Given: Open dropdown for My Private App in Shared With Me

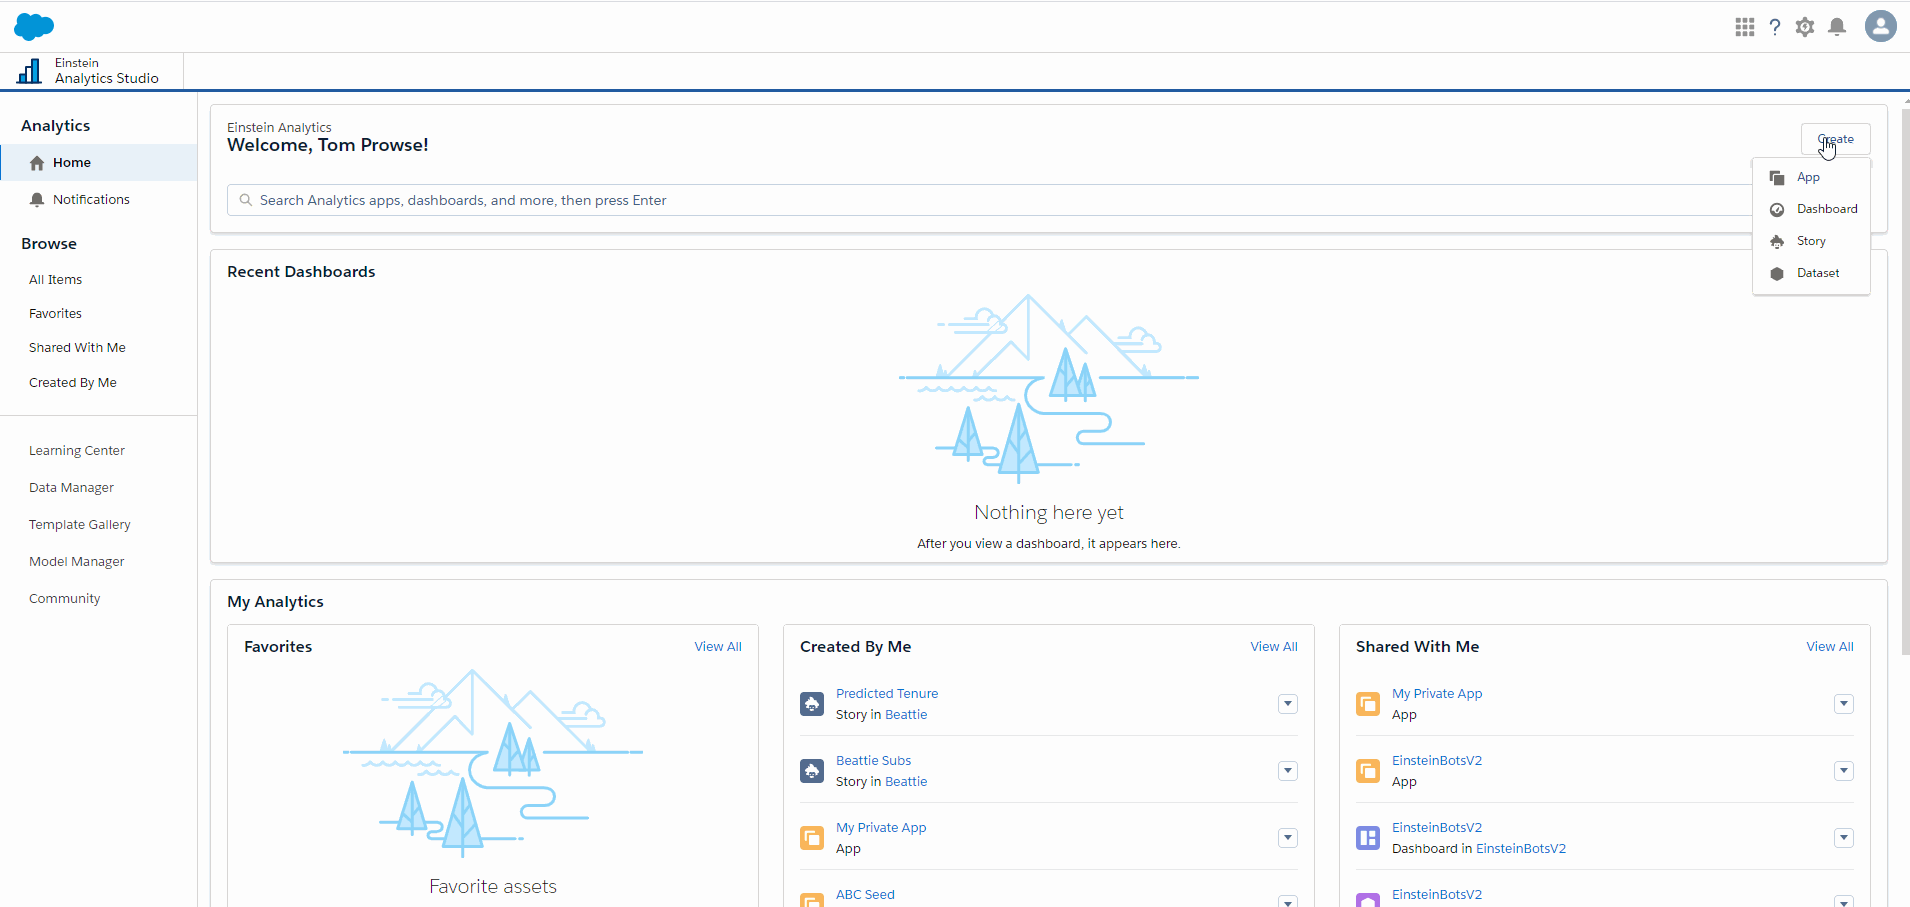Looking at the screenshot, I should [x=1844, y=704].
